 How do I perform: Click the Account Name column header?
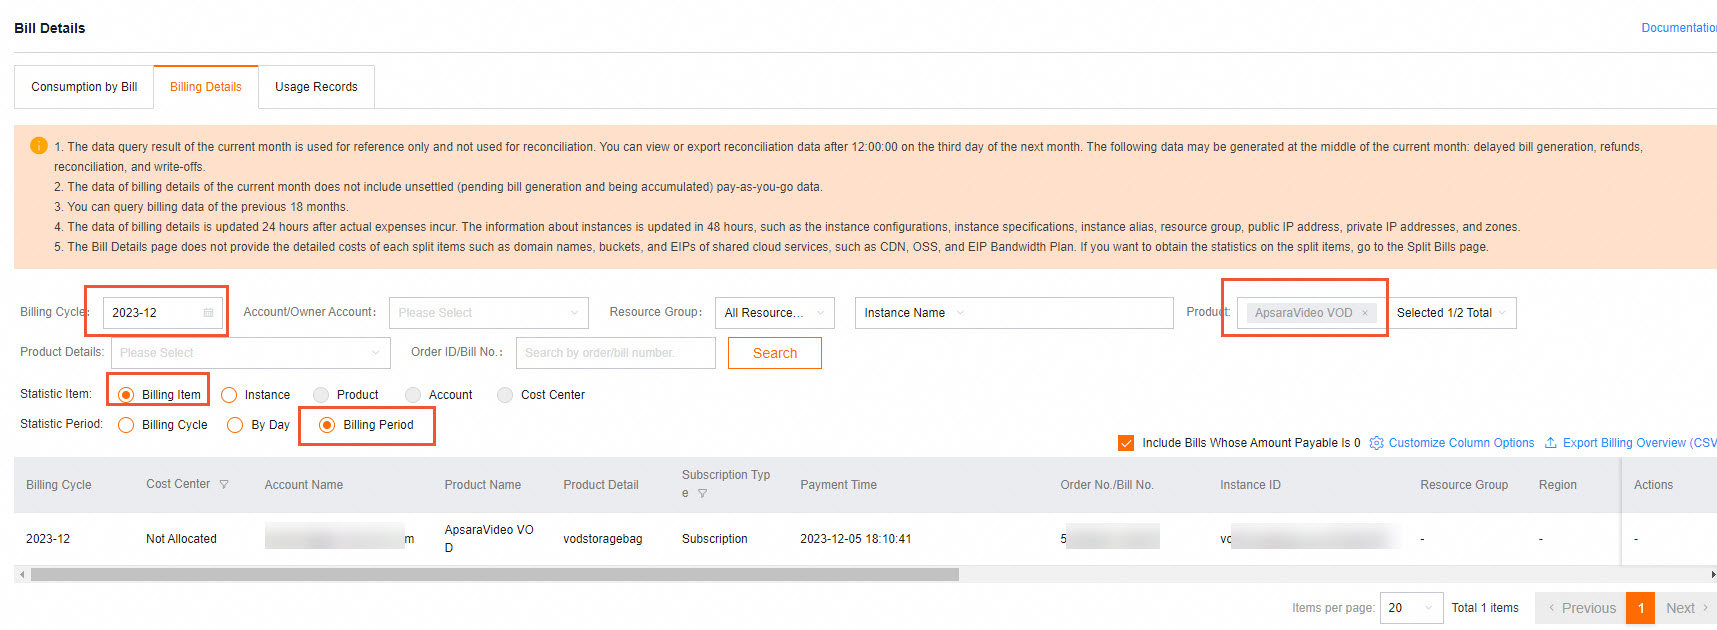pyautogui.click(x=304, y=485)
